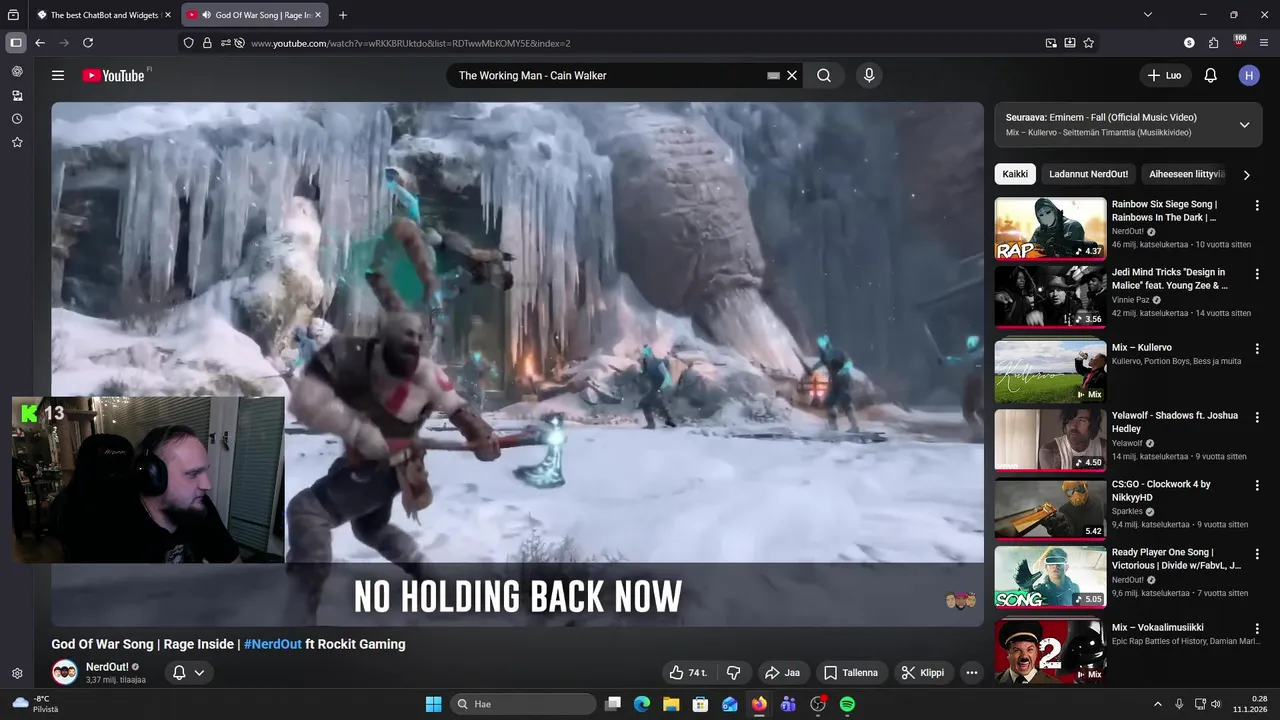Screen dimensions: 1280x720
Task: Like the video with 74 t. button
Action: pyautogui.click(x=689, y=673)
